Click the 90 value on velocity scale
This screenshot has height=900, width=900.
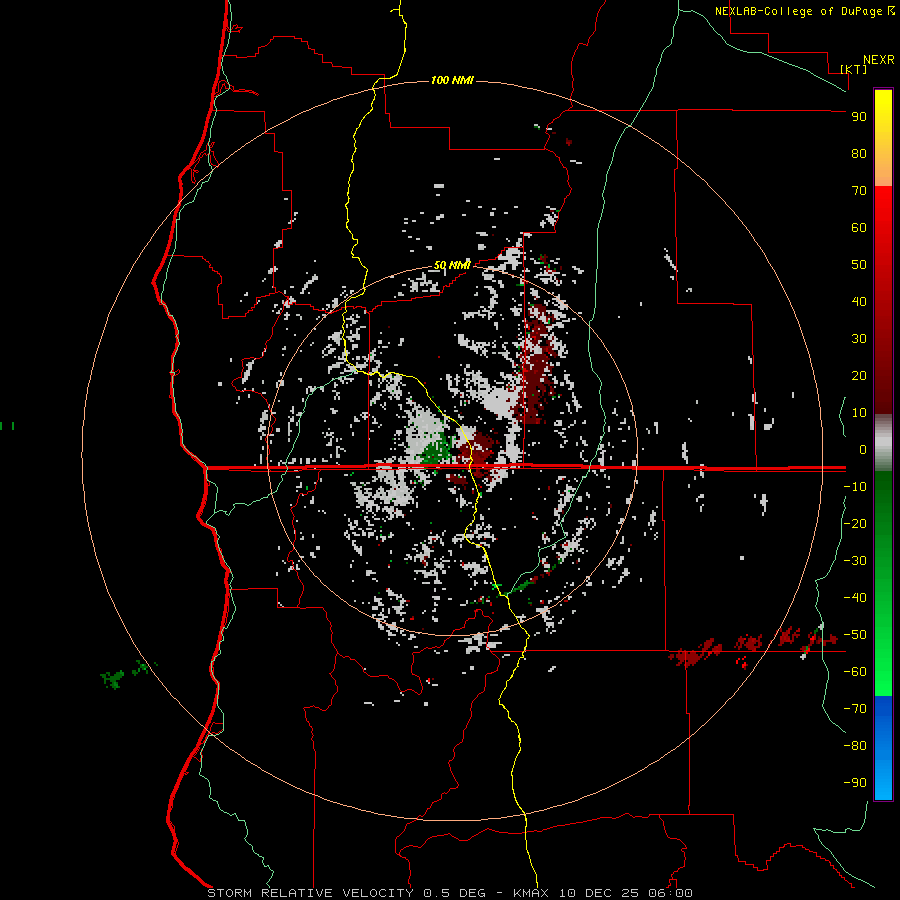(859, 117)
